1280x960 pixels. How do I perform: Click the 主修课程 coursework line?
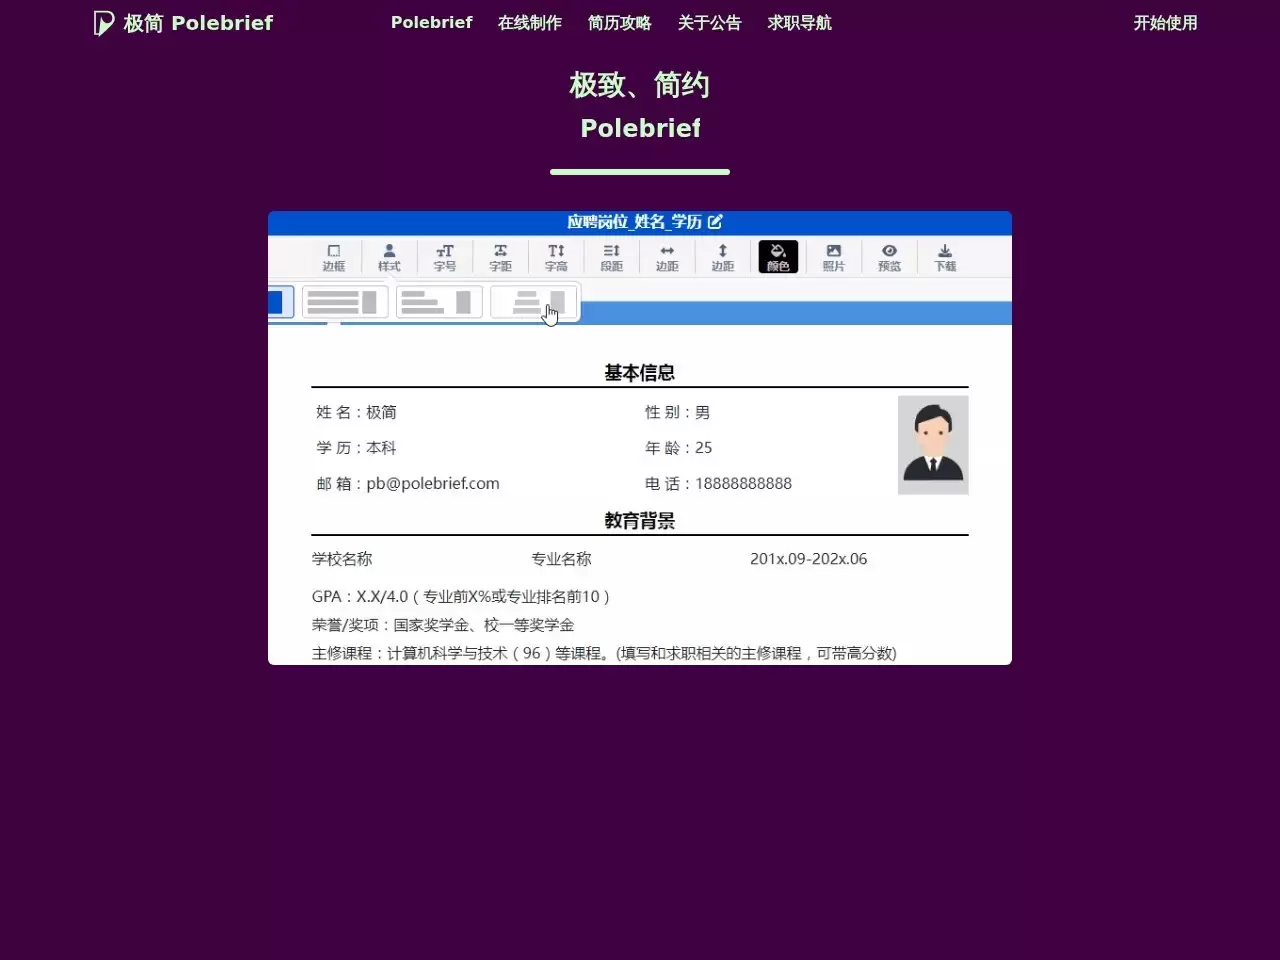coord(604,653)
